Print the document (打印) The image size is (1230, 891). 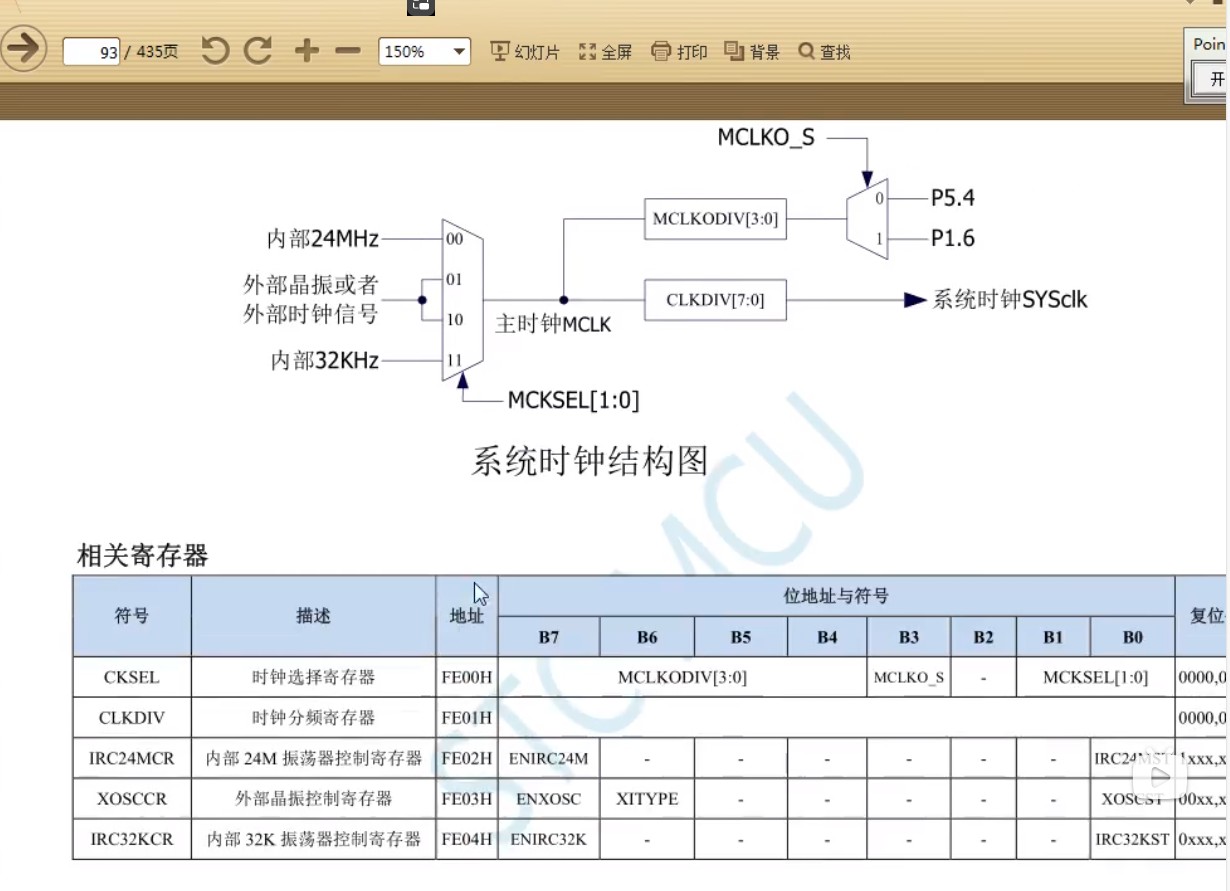679,52
